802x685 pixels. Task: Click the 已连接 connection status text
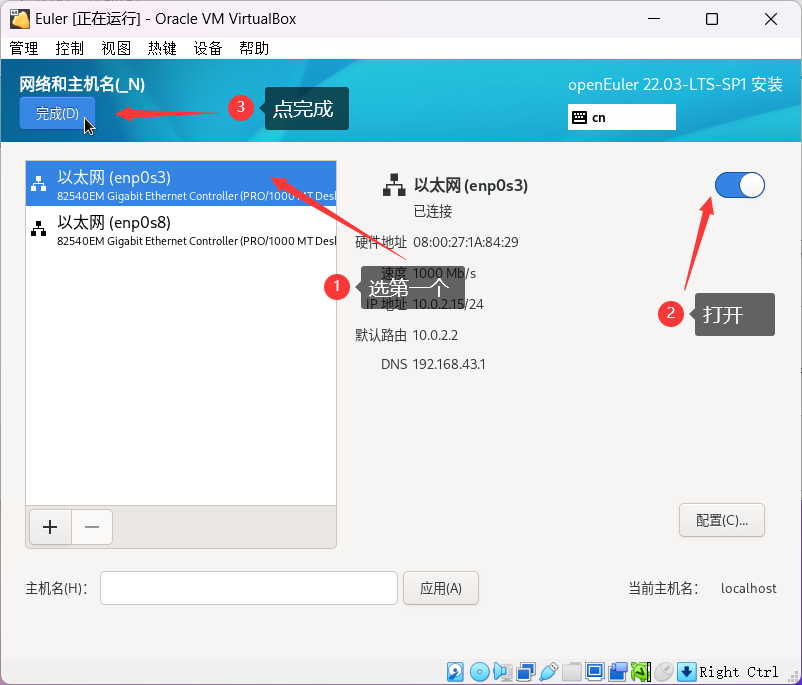click(433, 211)
